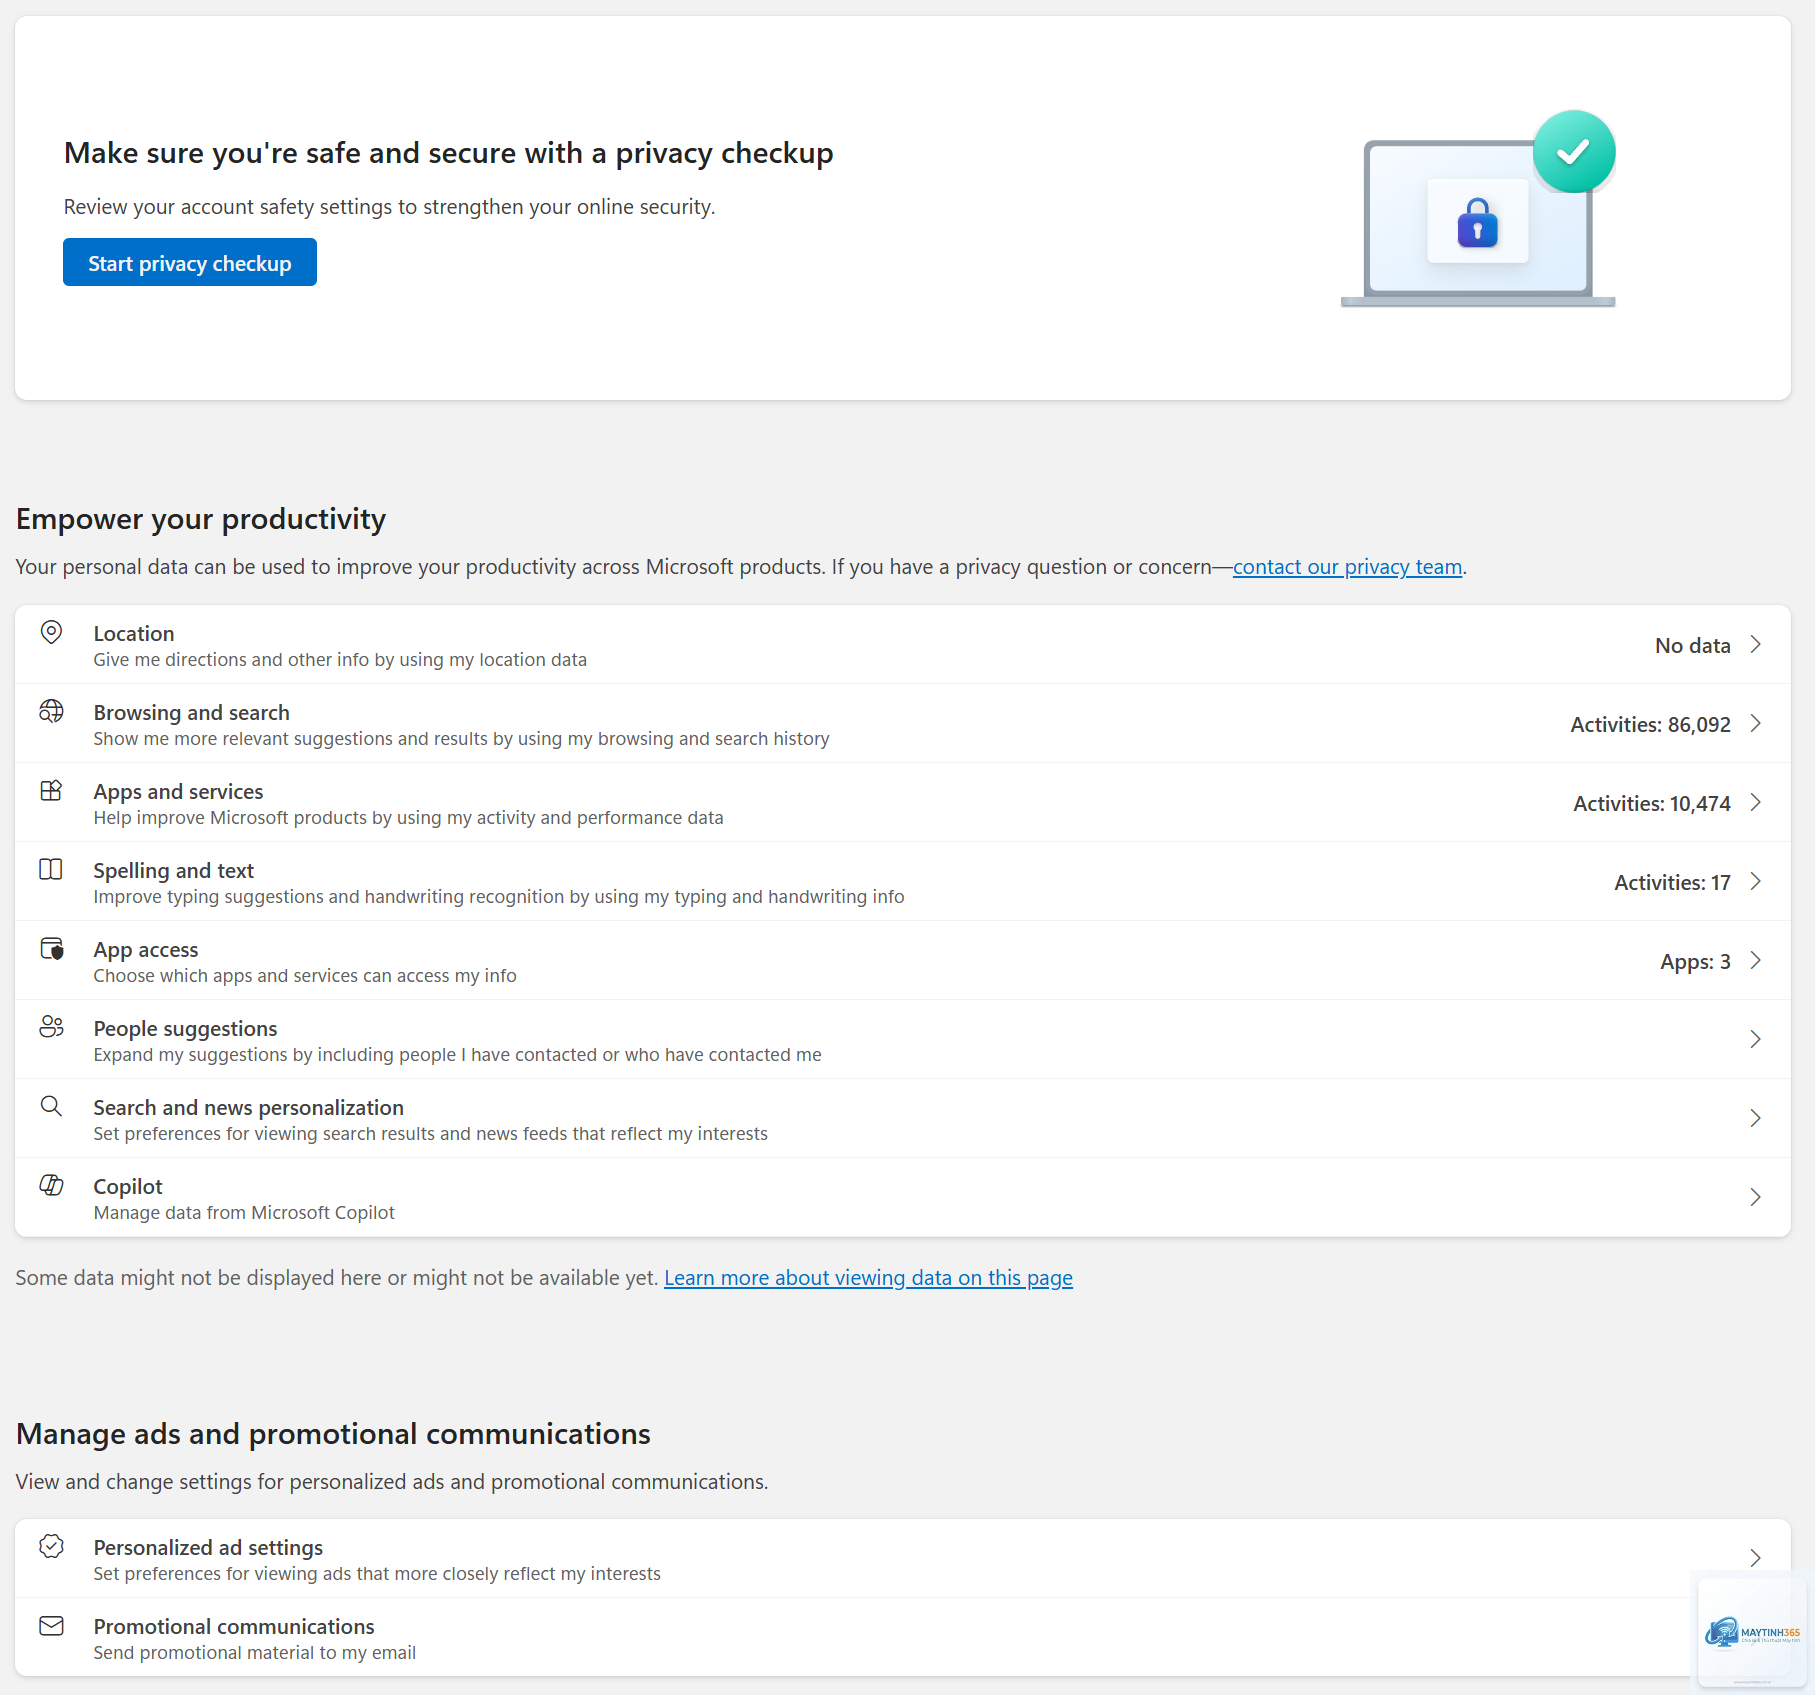This screenshot has width=1815, height=1695.
Task: Expand the Personalized ad settings chevron
Action: point(1755,1558)
